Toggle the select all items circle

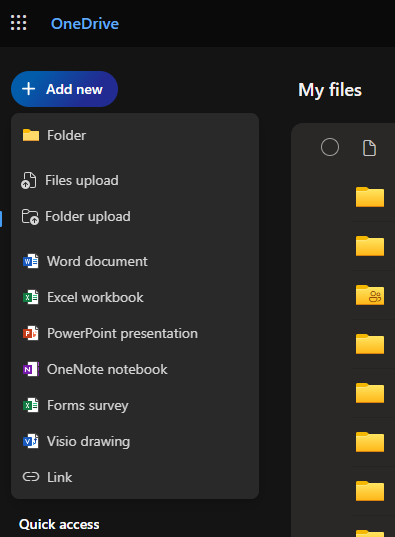tap(330, 147)
